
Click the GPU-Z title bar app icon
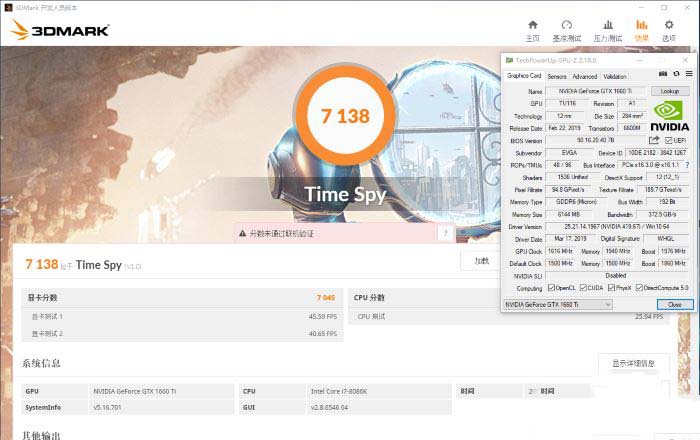coord(509,60)
